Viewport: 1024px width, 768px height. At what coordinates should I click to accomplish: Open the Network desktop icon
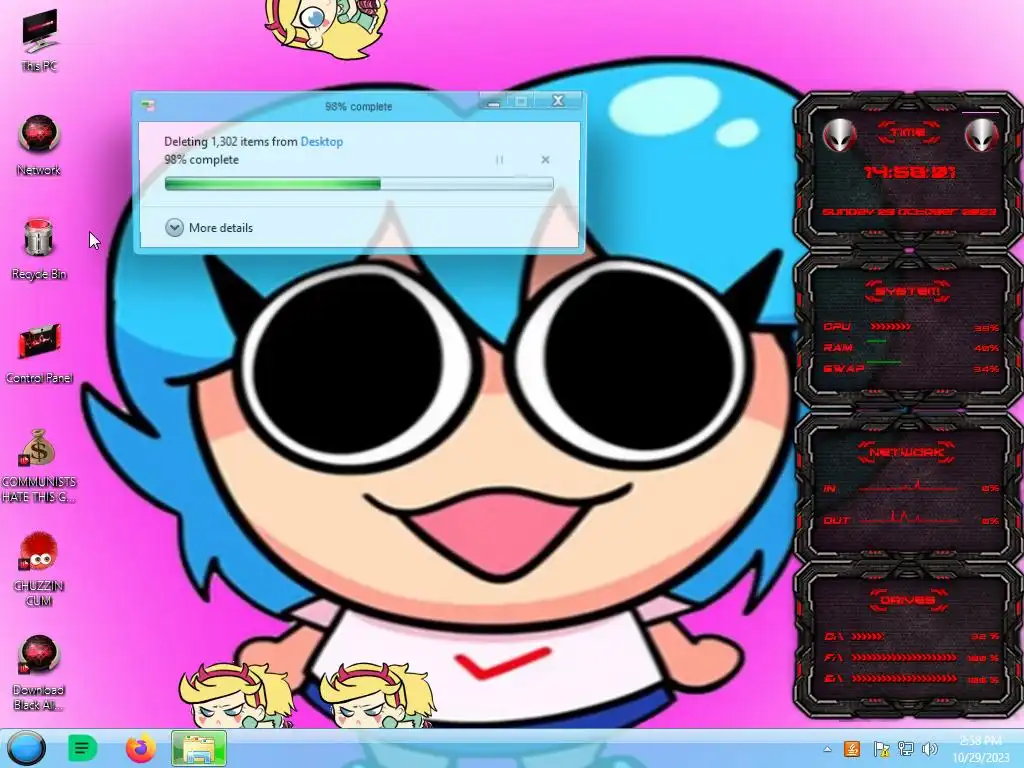(x=39, y=145)
